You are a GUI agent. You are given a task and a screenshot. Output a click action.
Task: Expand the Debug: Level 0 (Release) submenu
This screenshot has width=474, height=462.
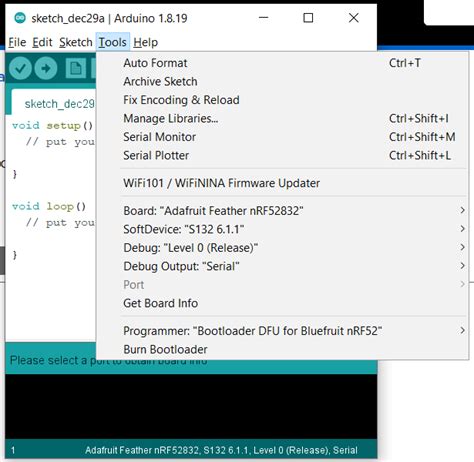click(282, 248)
